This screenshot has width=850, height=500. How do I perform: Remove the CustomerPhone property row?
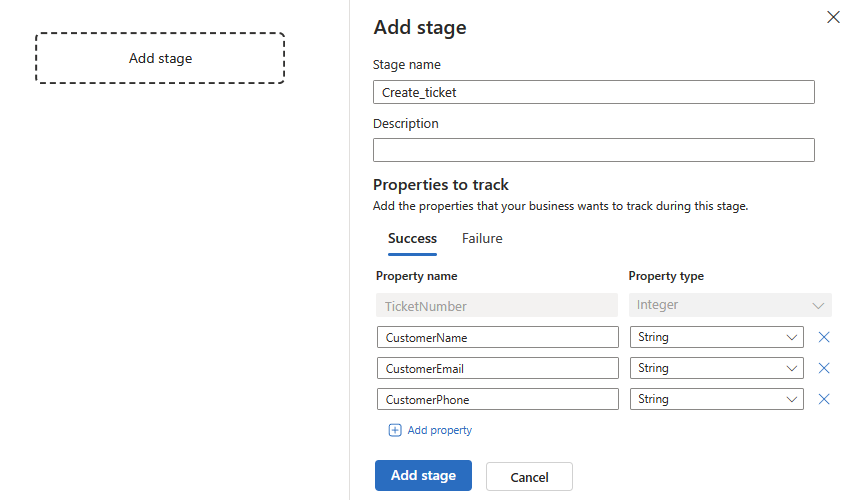pos(823,399)
